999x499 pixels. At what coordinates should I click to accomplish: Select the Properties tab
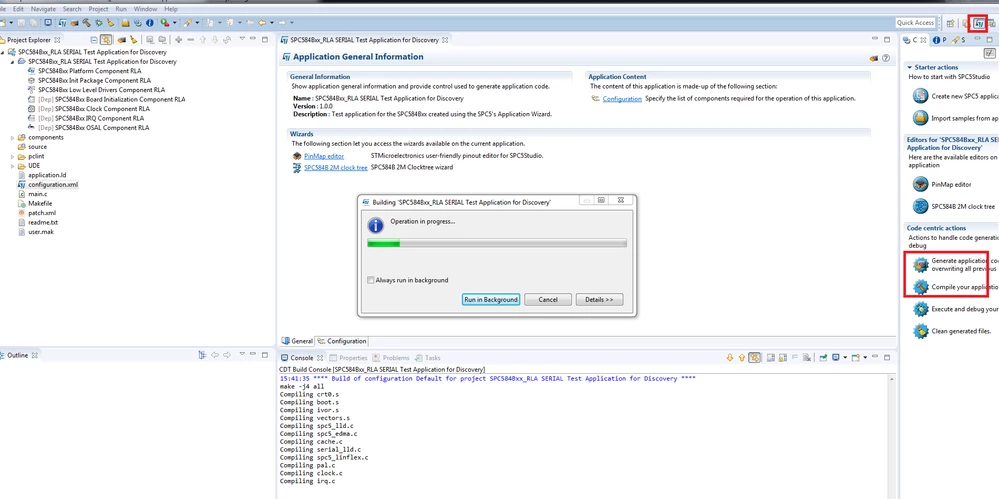pyautogui.click(x=349, y=358)
